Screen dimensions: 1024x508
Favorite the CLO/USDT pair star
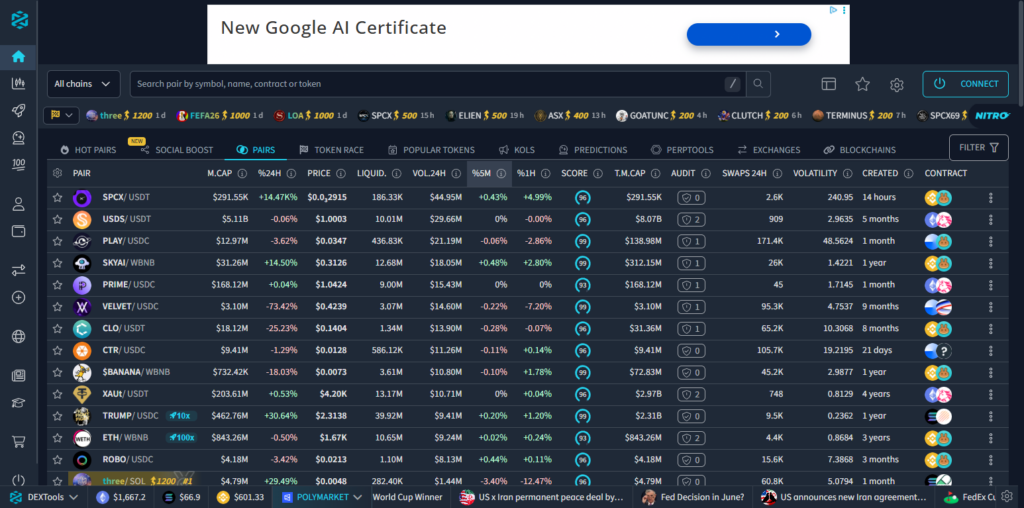[x=57, y=328]
